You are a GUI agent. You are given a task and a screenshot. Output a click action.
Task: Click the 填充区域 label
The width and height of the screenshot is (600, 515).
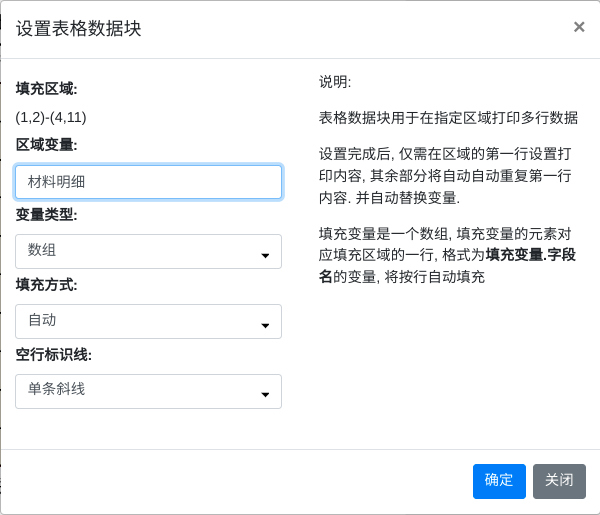pos(46,88)
